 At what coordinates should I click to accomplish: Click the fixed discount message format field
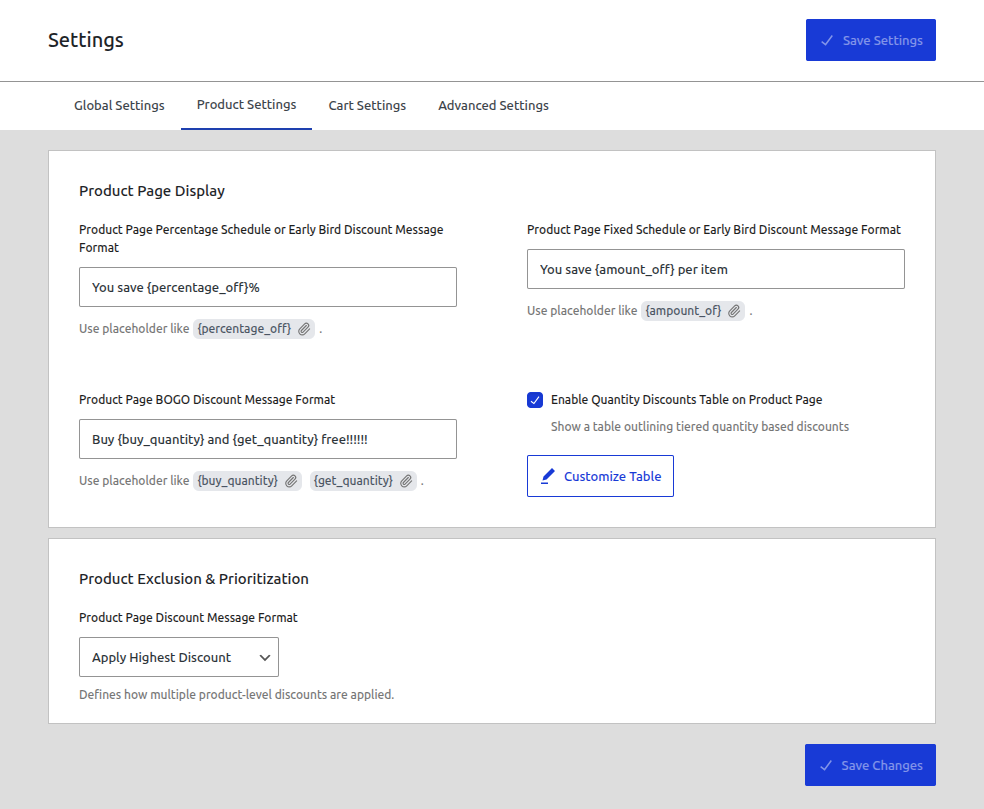click(x=715, y=269)
